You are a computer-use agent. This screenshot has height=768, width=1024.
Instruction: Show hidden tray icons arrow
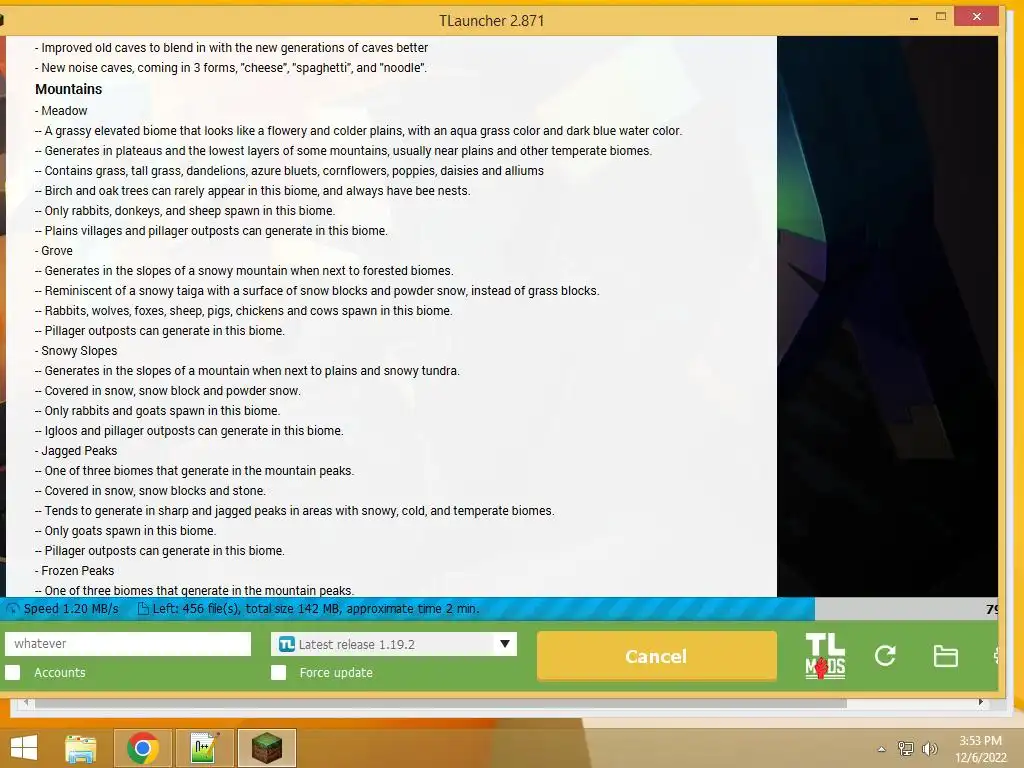click(882, 749)
